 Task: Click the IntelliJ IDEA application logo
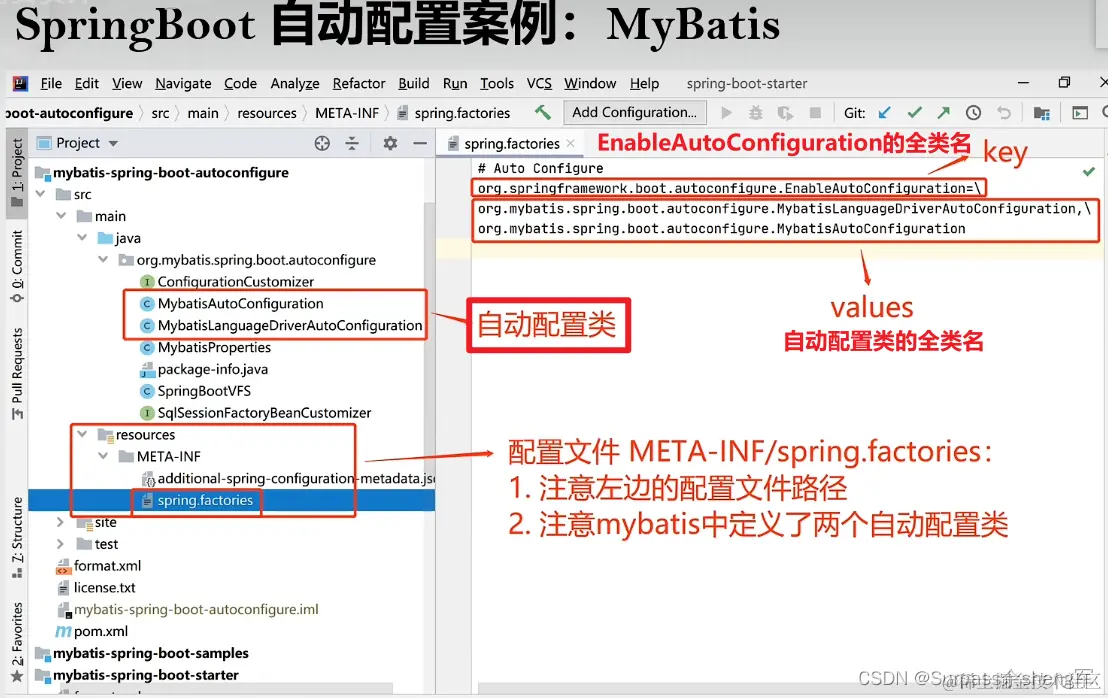click(20, 83)
